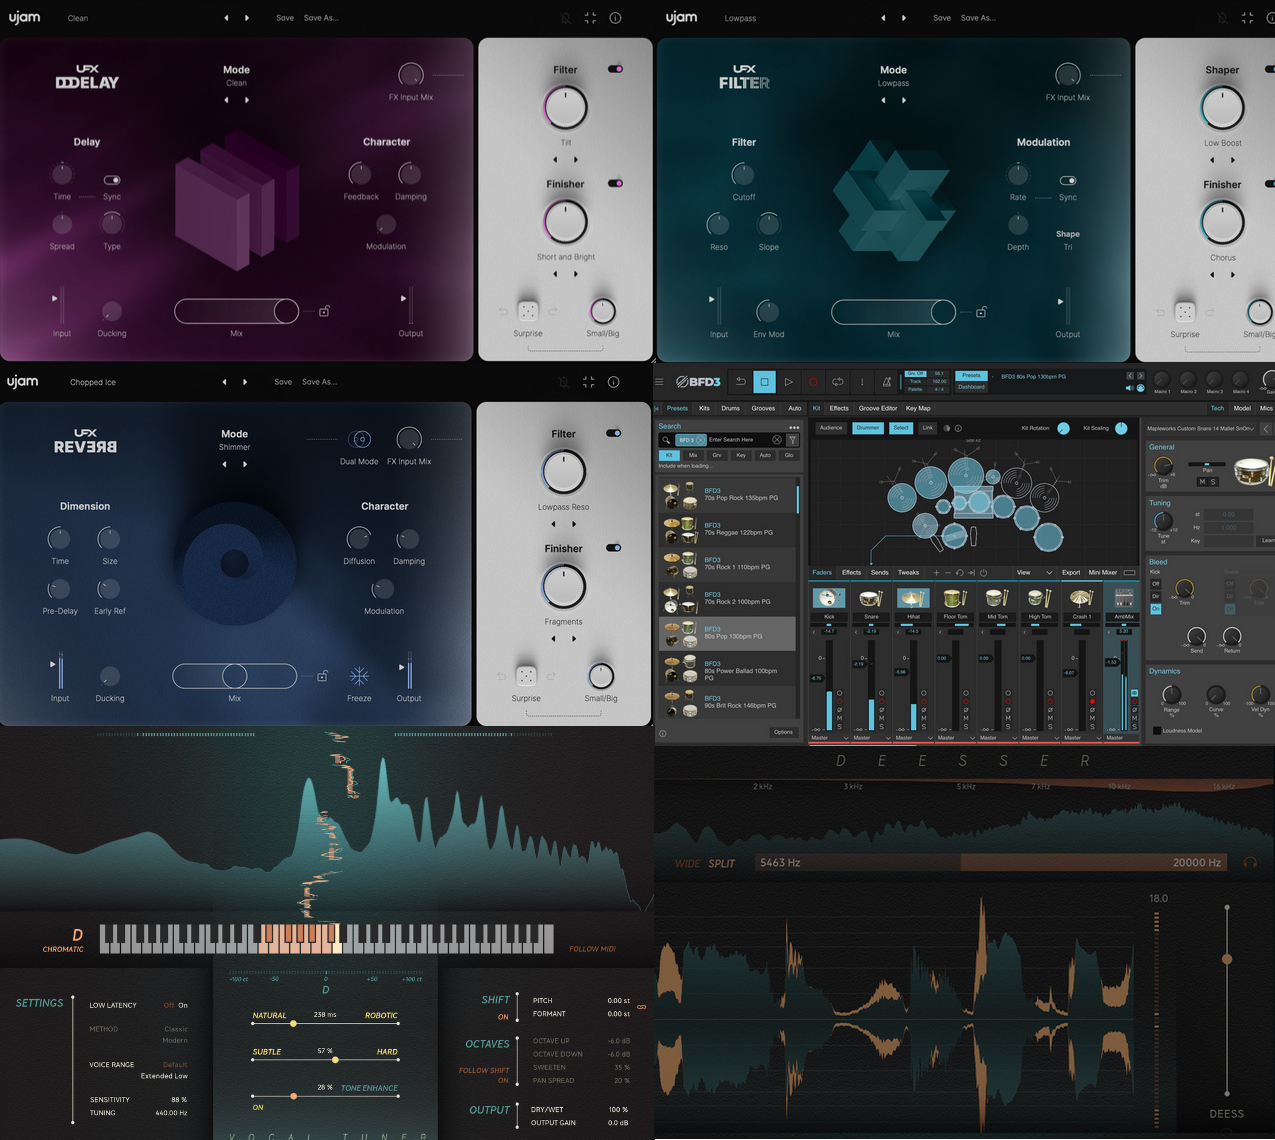Switch to the Sends mixer tab in BFD3

(x=880, y=573)
